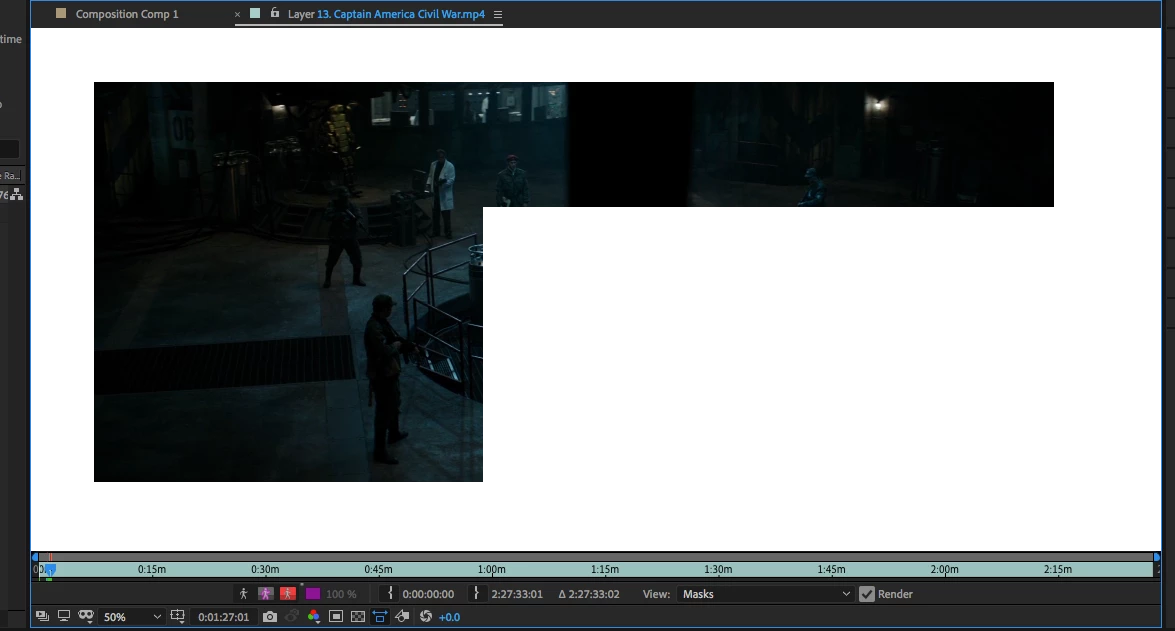Image resolution: width=1175 pixels, height=631 pixels.
Task: Click the tan label color square on Composition tab
Action: (61, 13)
